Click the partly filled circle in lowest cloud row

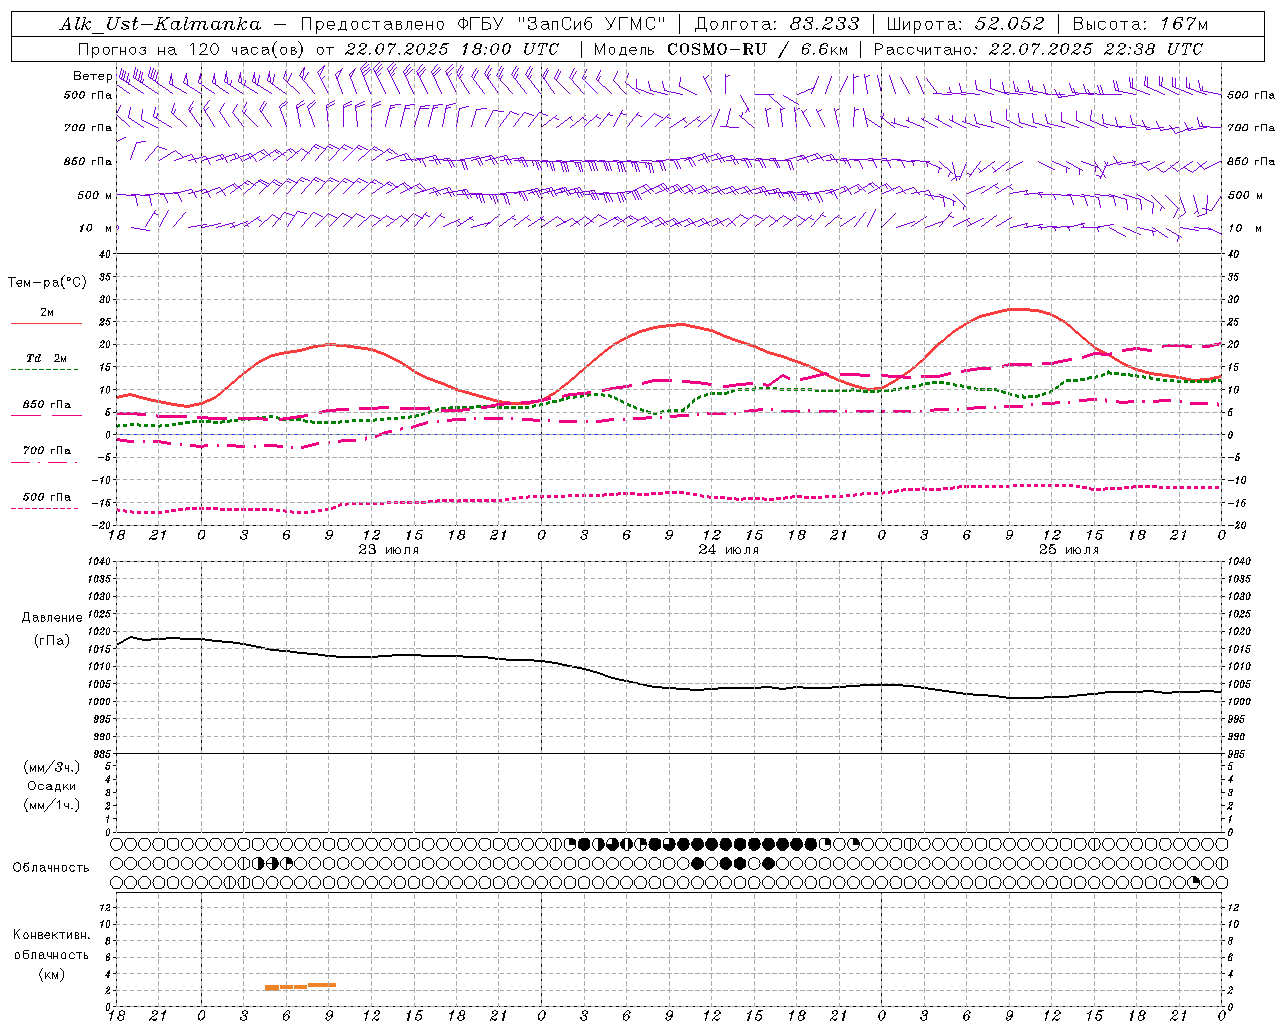coord(1194,882)
